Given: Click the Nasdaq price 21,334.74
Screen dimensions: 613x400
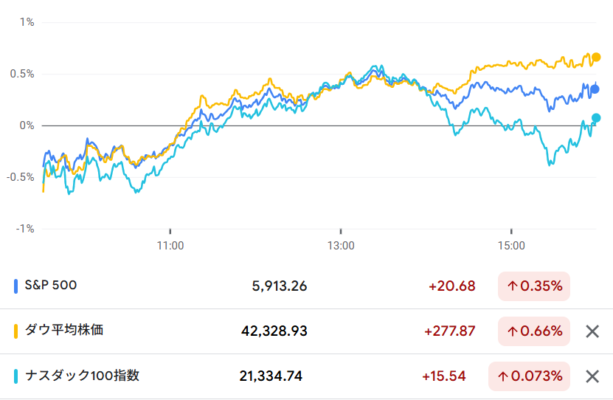Looking at the screenshot, I should 274,376.
